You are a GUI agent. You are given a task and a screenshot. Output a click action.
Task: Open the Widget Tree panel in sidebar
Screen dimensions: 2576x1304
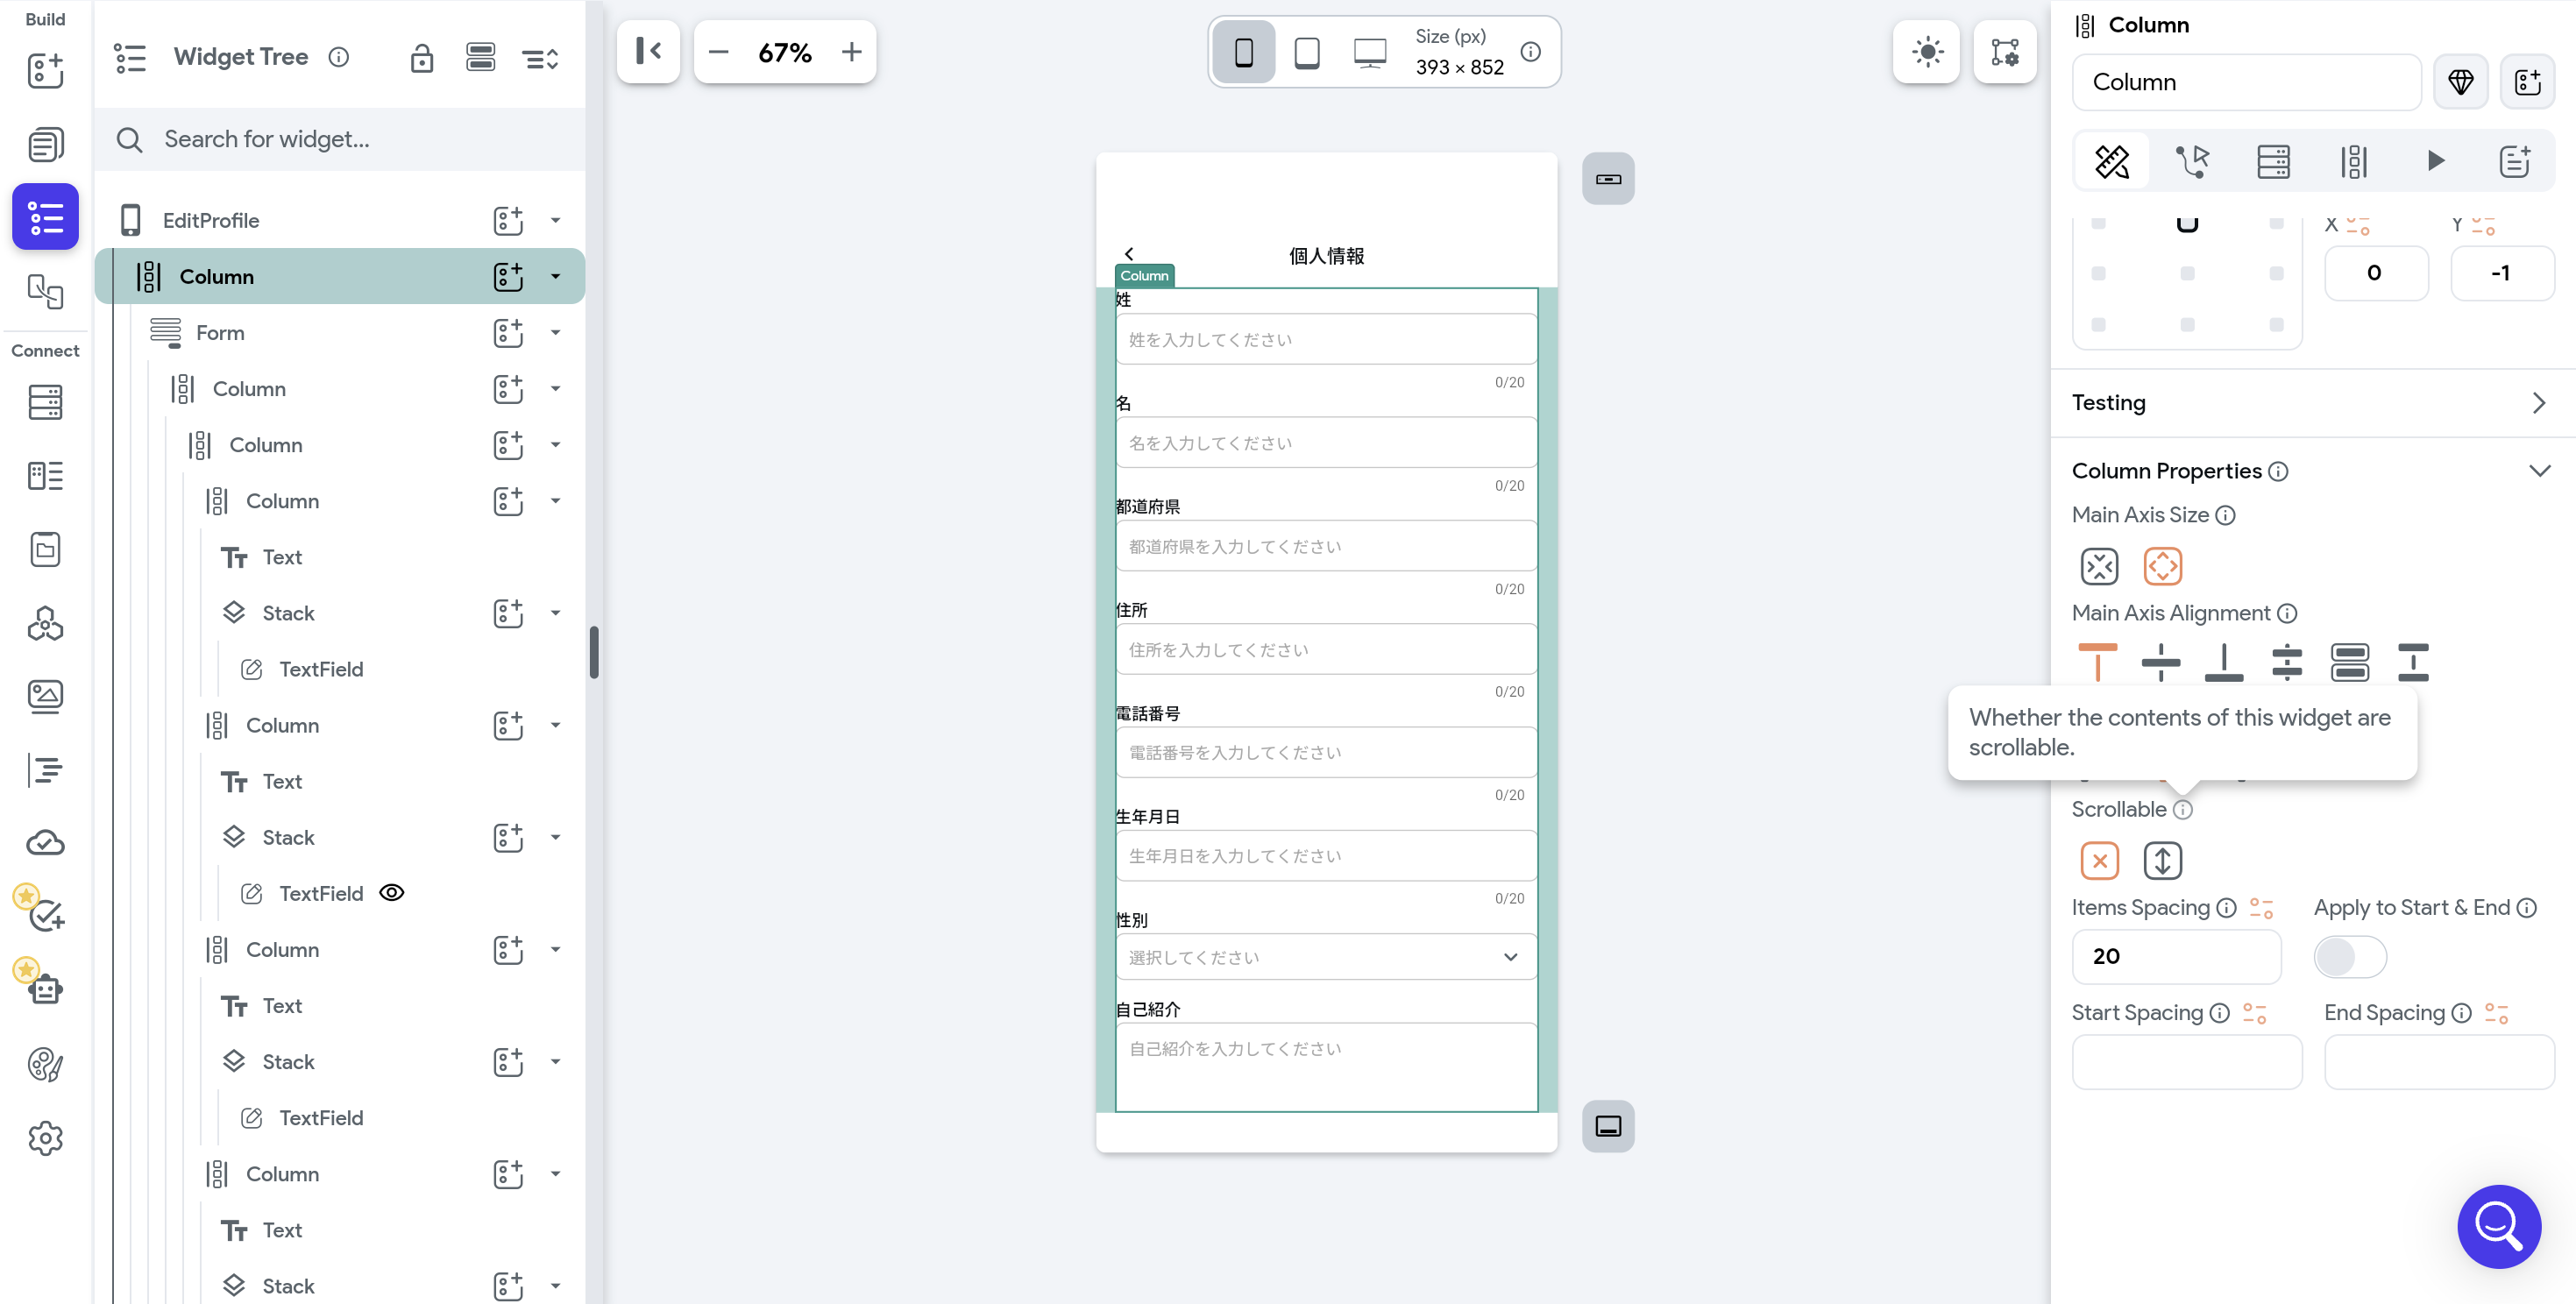(45, 217)
